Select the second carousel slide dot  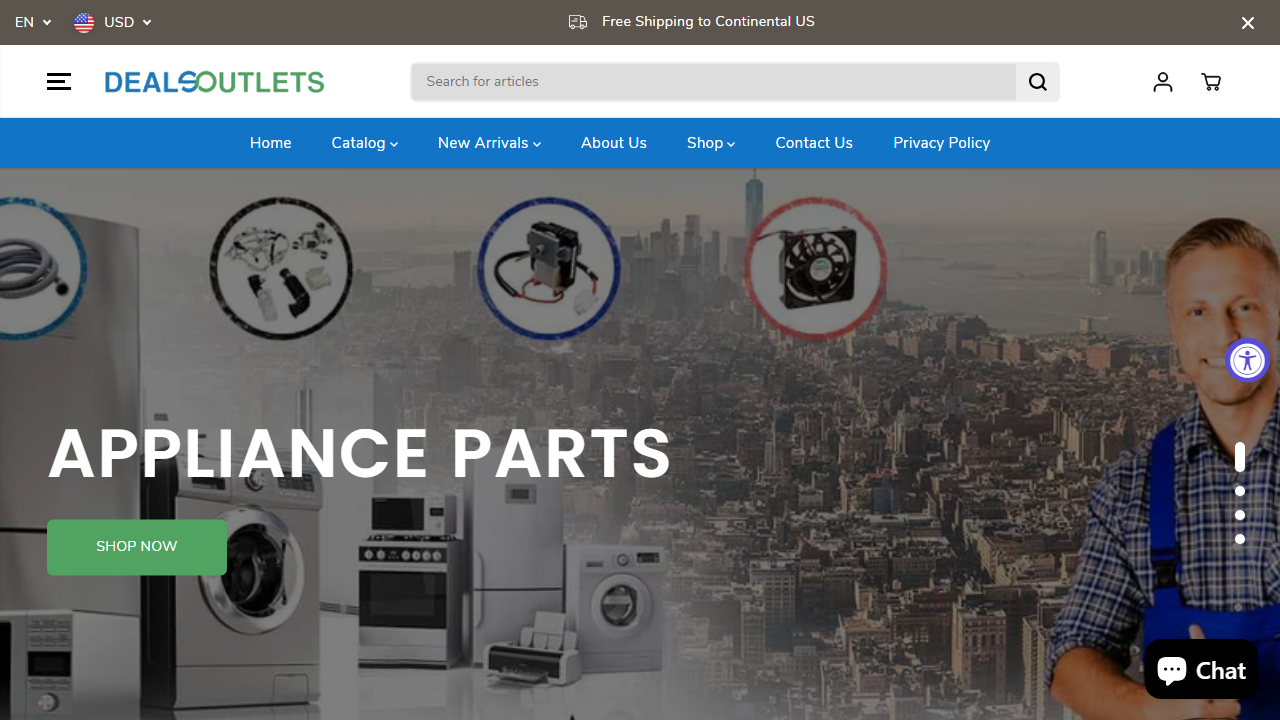1239,490
